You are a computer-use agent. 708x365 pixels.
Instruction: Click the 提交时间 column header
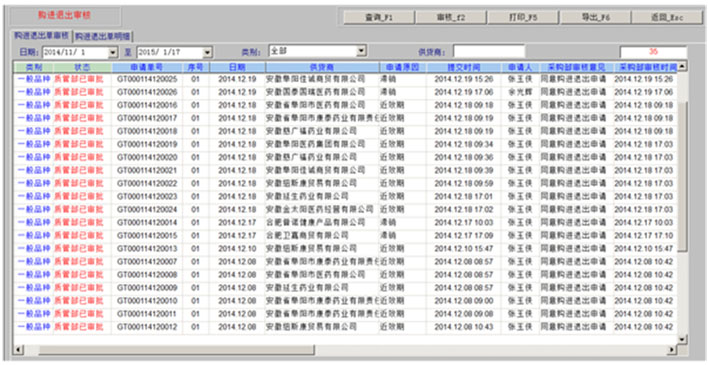tap(464, 67)
